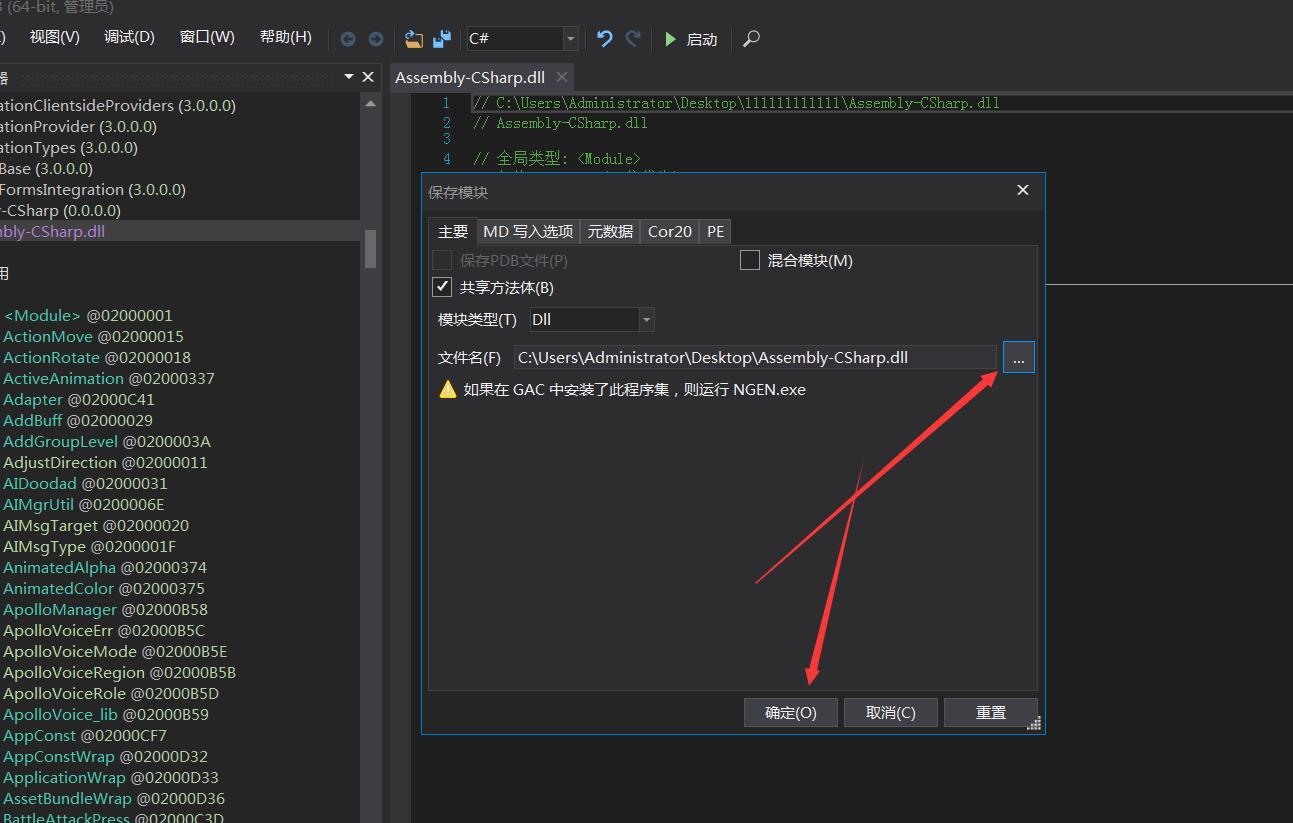Click the scrollbar up arrow in explorer

point(370,103)
